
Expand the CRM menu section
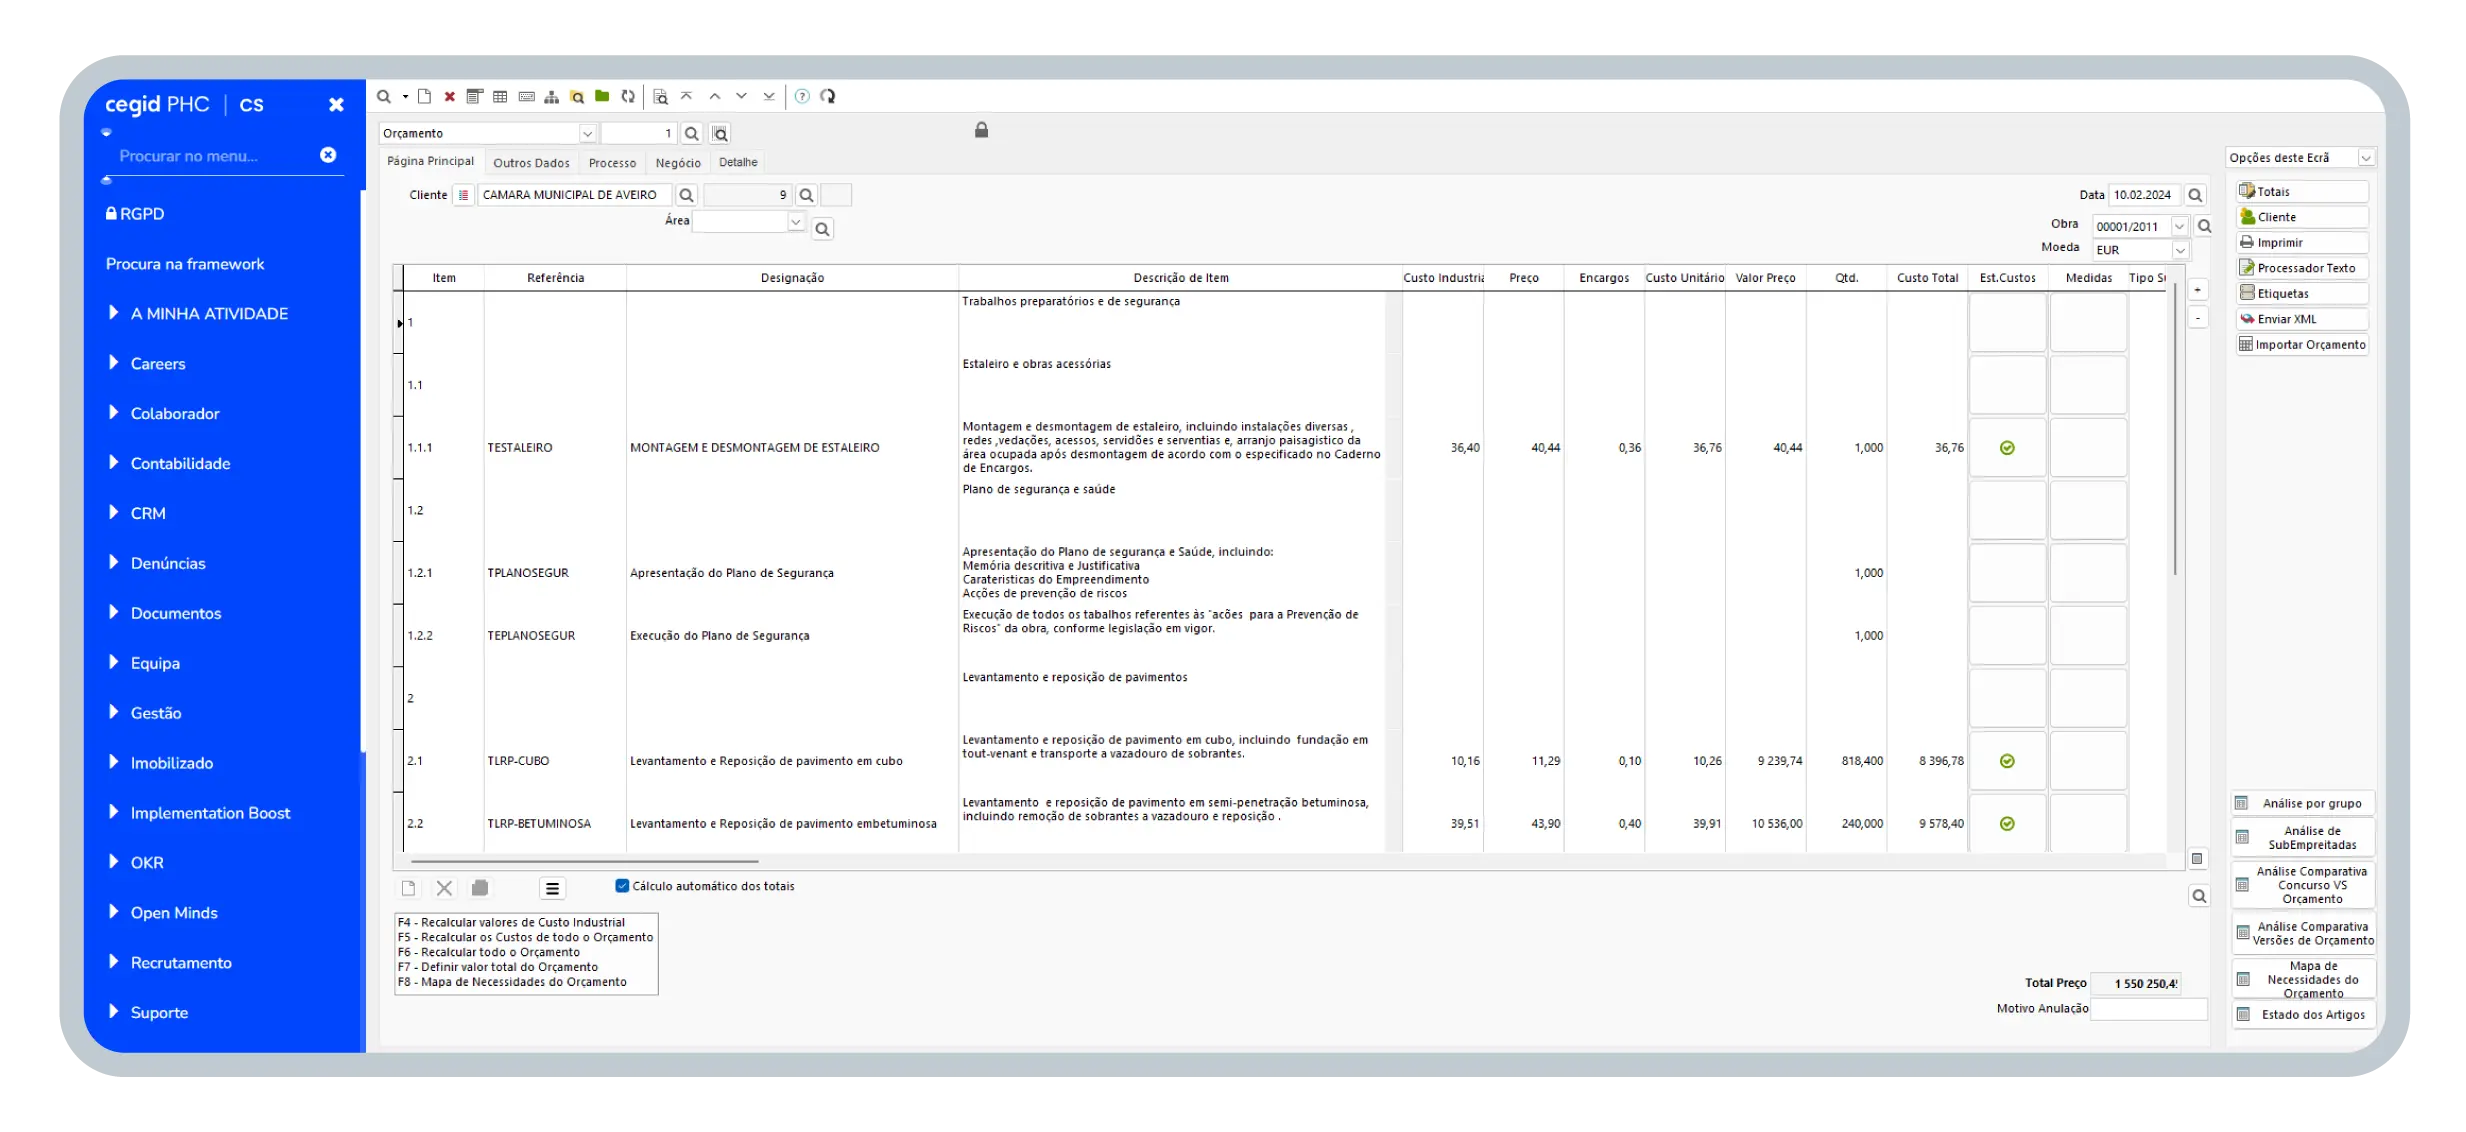[x=114, y=513]
